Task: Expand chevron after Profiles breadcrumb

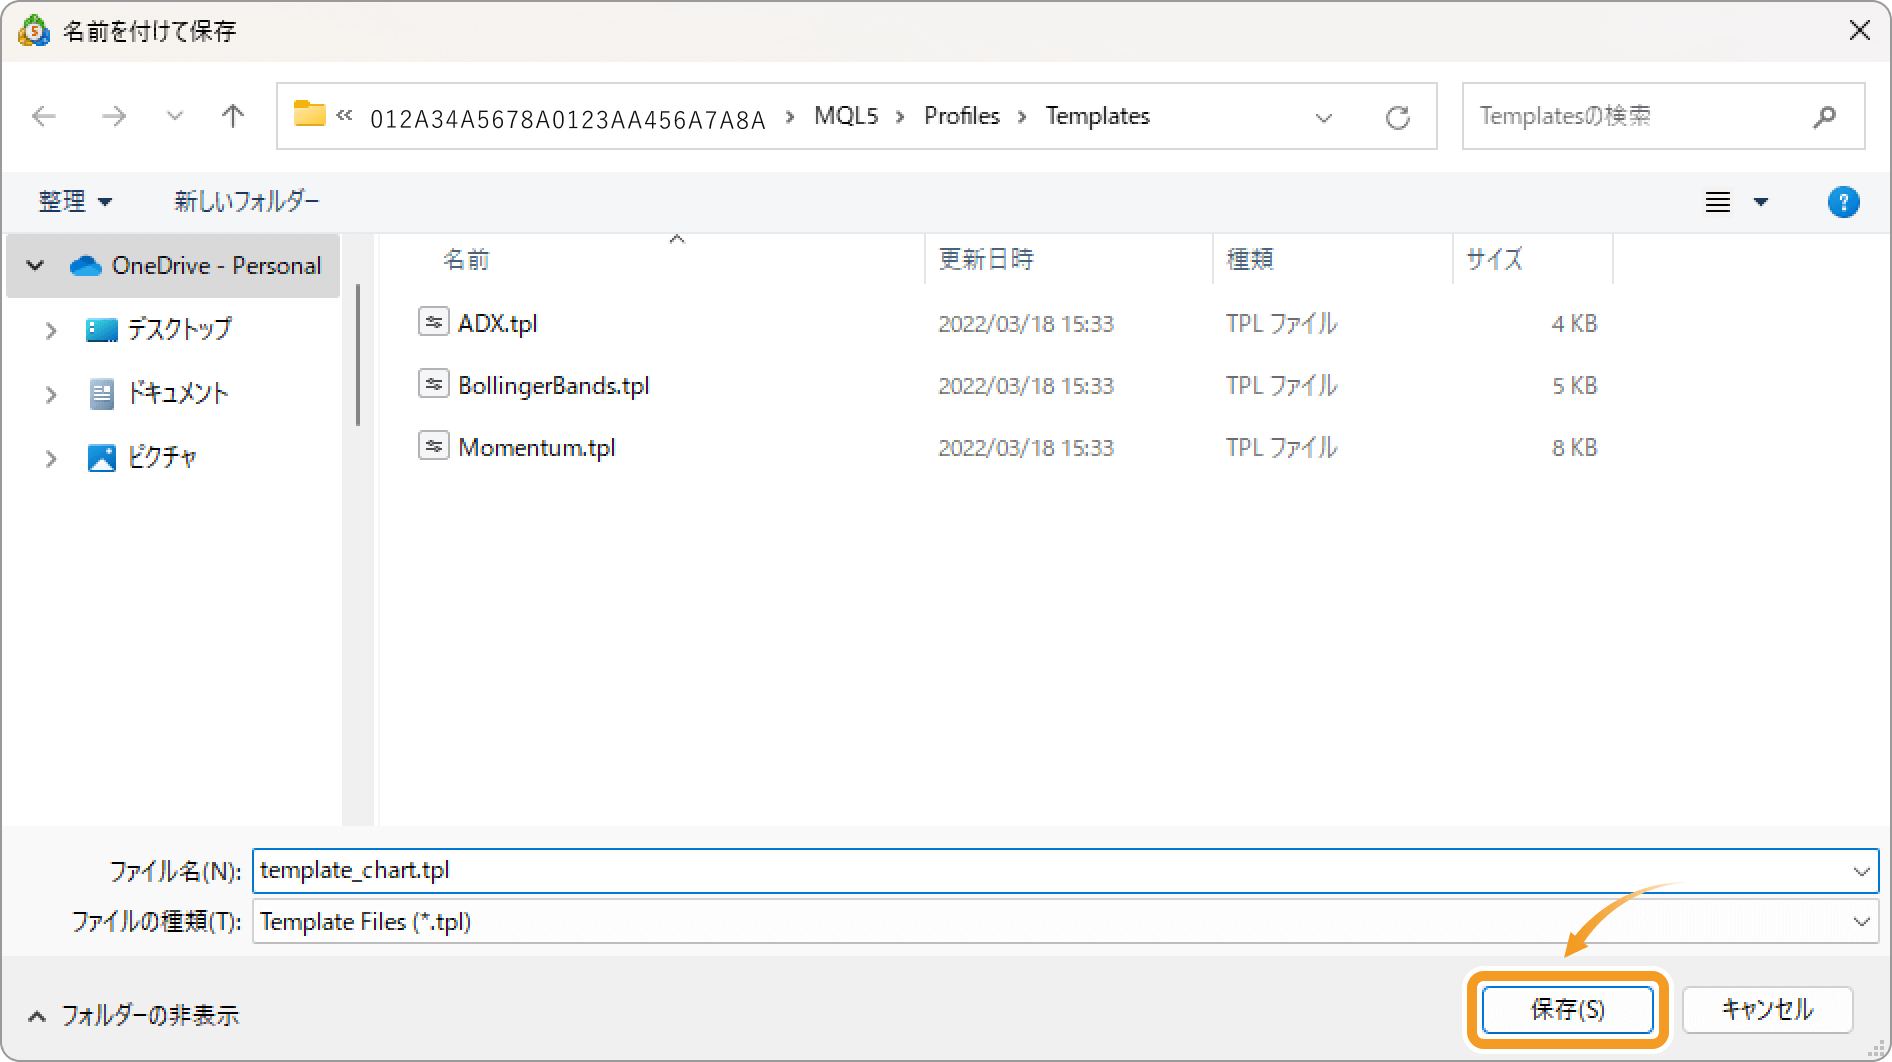Action: [1022, 117]
